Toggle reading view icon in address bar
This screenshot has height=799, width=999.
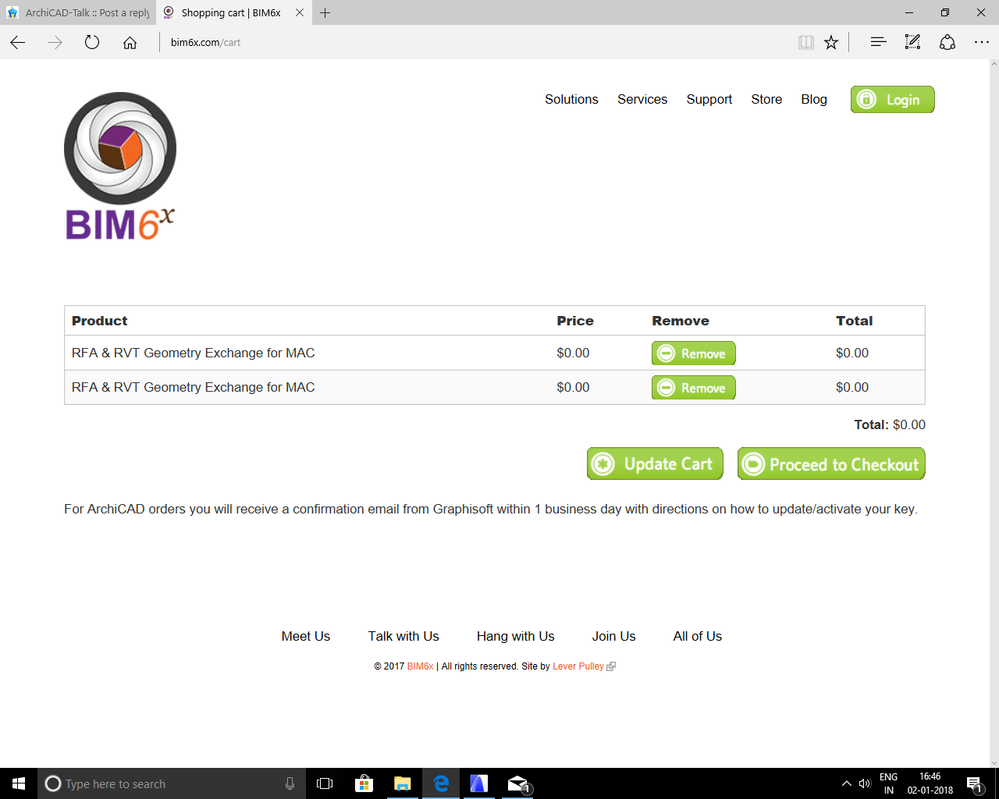click(x=806, y=43)
